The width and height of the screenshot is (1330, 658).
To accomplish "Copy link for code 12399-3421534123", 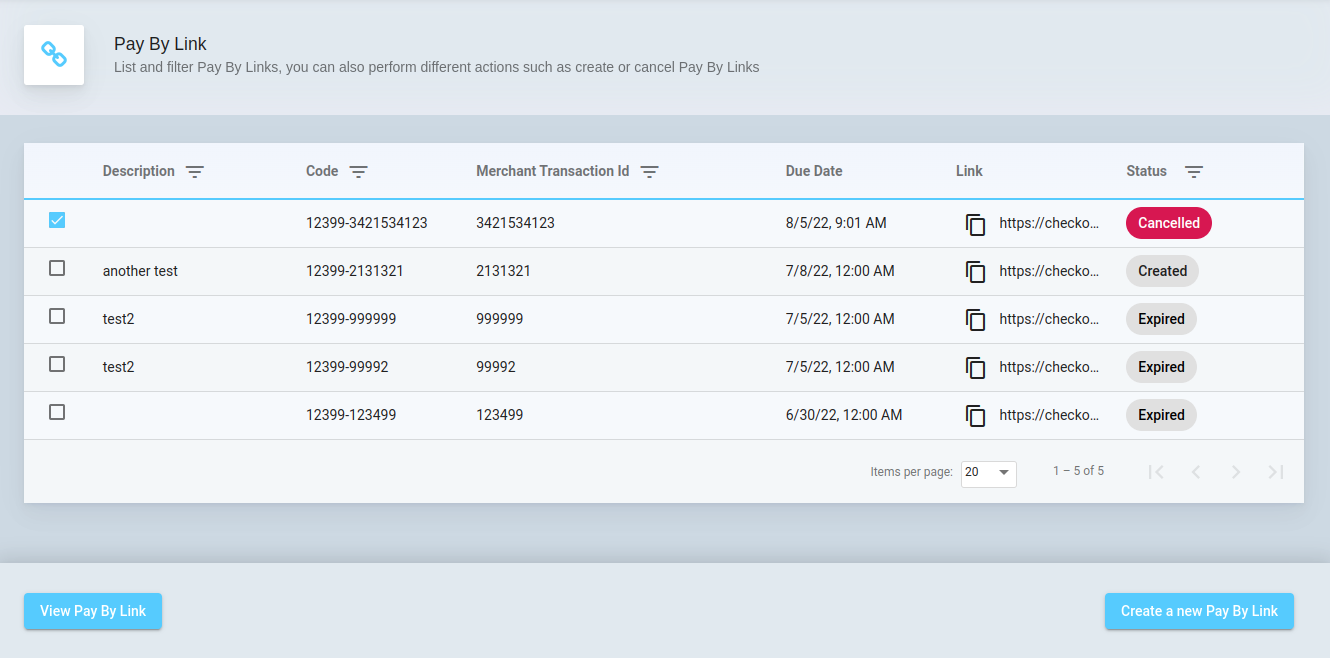I will (x=975, y=224).
